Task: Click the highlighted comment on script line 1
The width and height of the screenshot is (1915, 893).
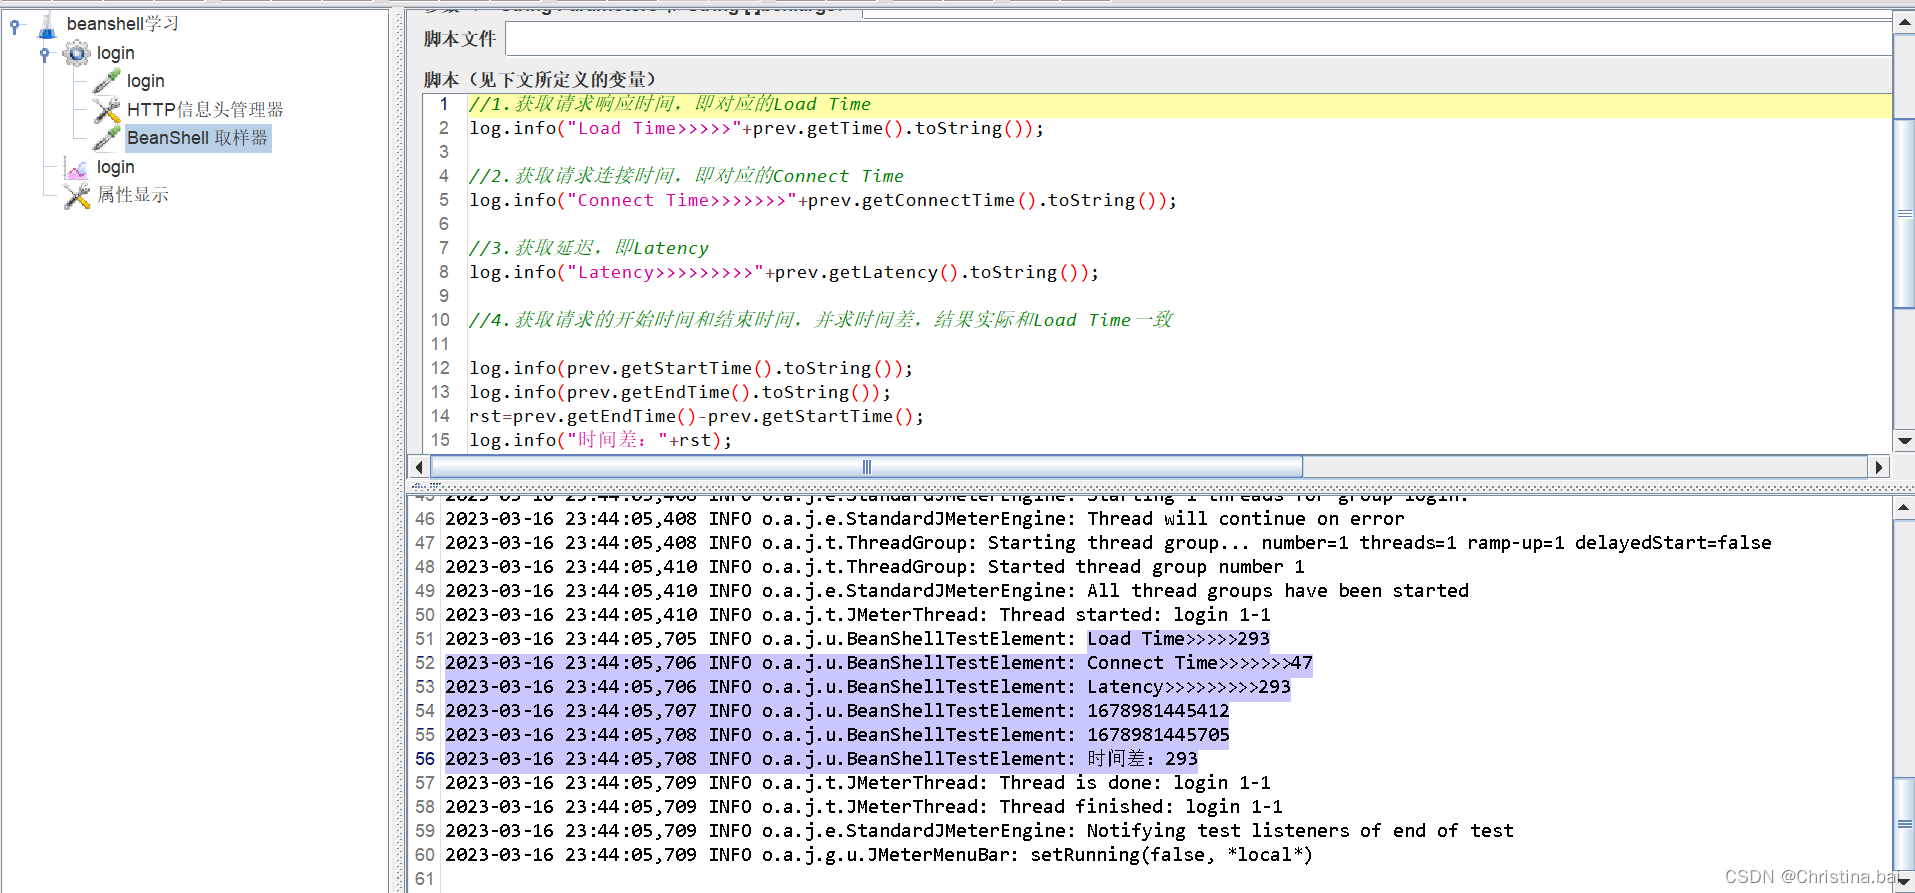Action: click(670, 104)
